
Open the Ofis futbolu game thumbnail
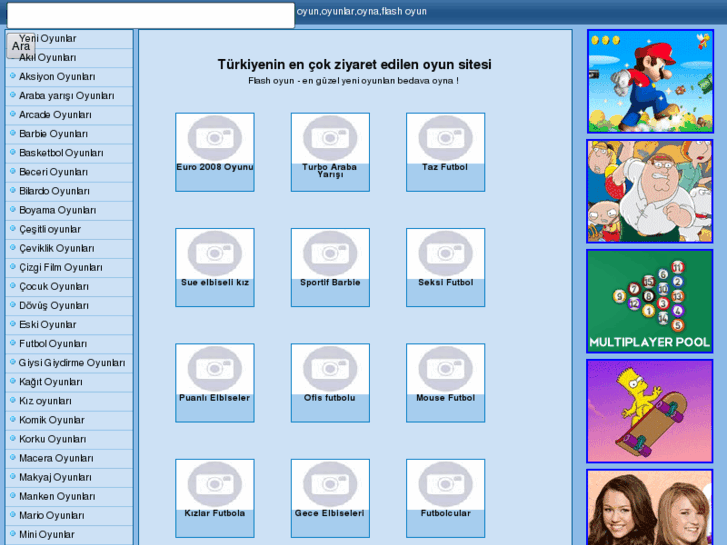(330, 369)
